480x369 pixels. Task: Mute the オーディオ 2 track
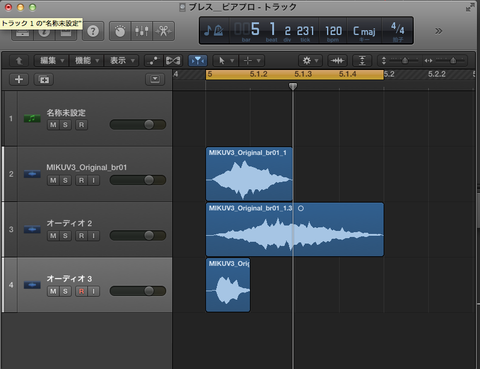click(x=53, y=236)
